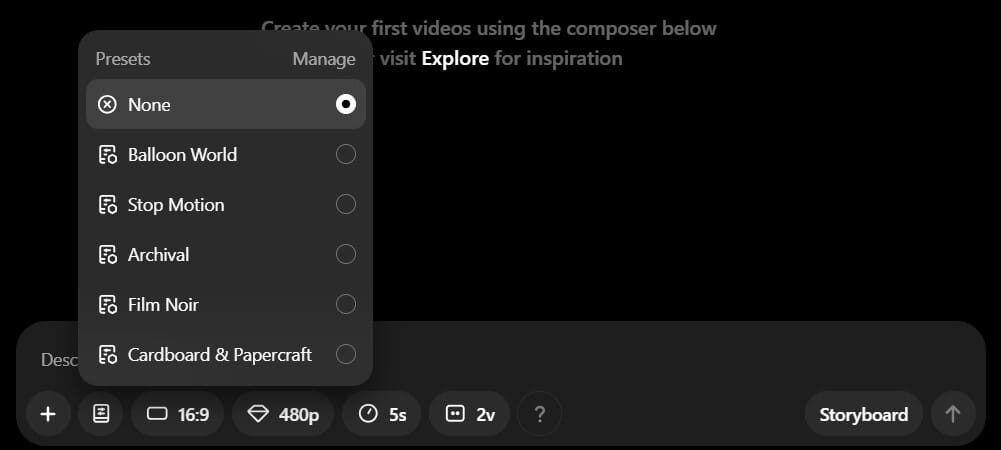This screenshot has height=450, width=1001.
Task: Choose the None preset entry
Action: [150, 105]
